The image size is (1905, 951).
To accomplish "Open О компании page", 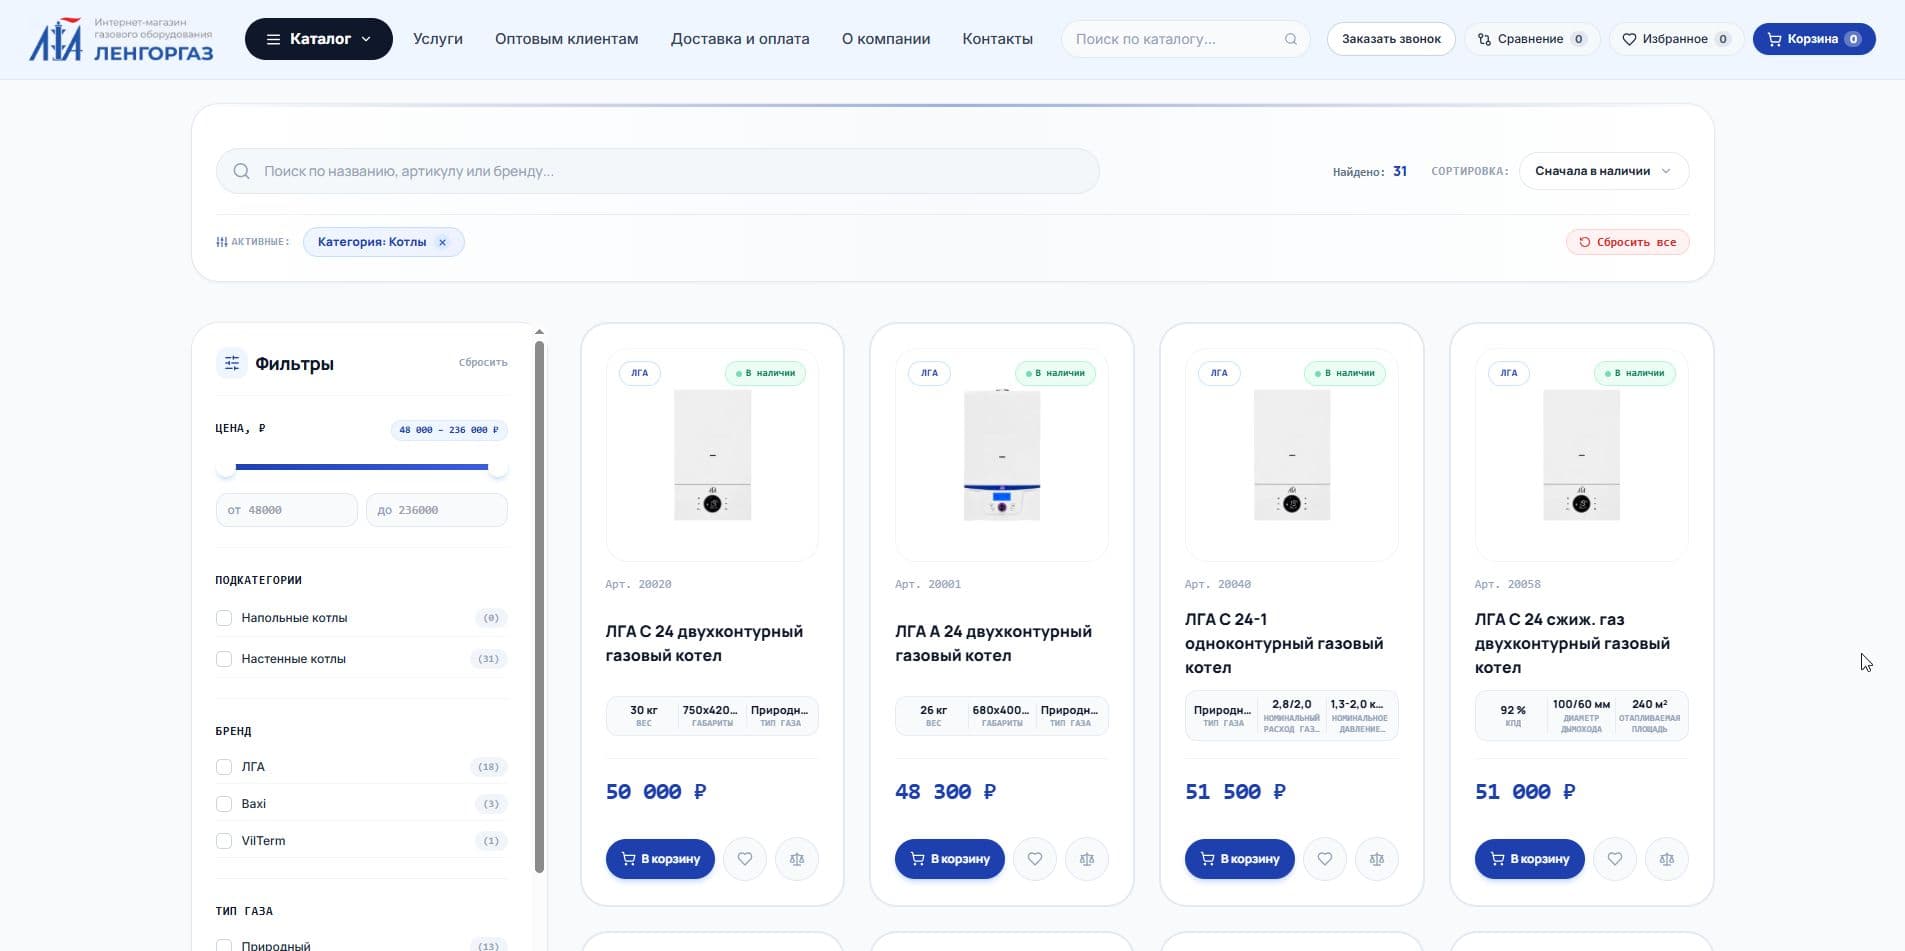I will [x=886, y=39].
